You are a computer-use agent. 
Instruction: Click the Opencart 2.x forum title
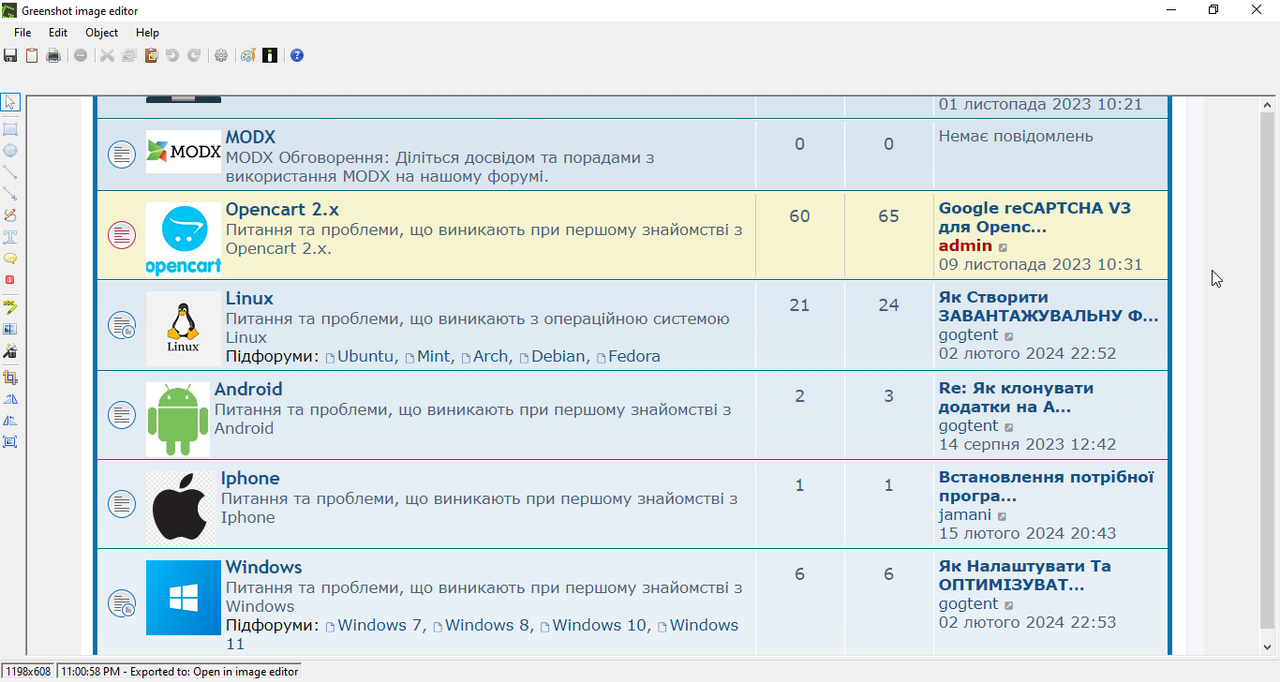click(282, 209)
